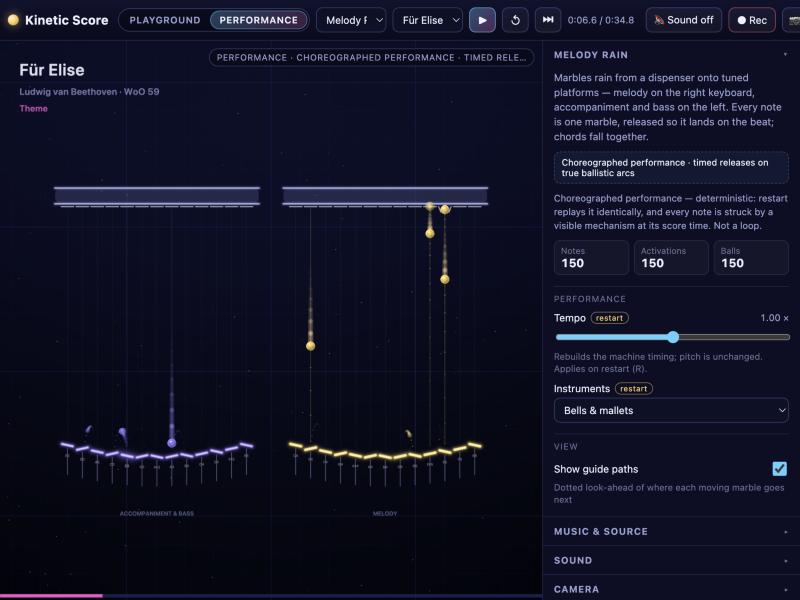Click the skip-to-end icon button
Image resolution: width=800 pixels, height=600 pixels.
[548, 20]
